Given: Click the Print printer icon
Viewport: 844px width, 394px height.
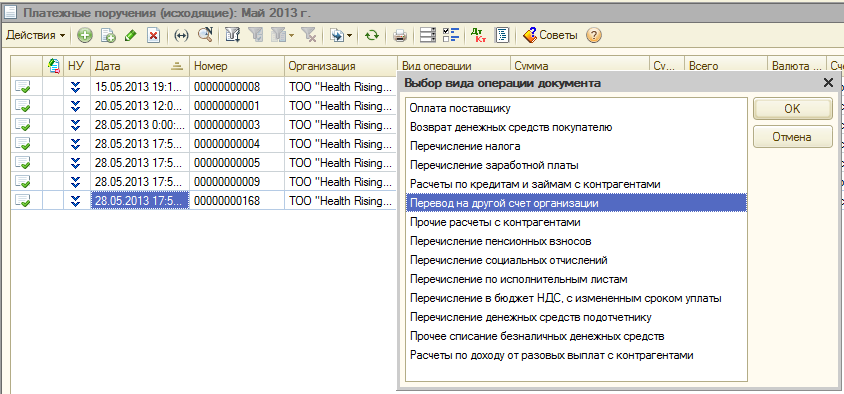Looking at the screenshot, I should 399,36.
